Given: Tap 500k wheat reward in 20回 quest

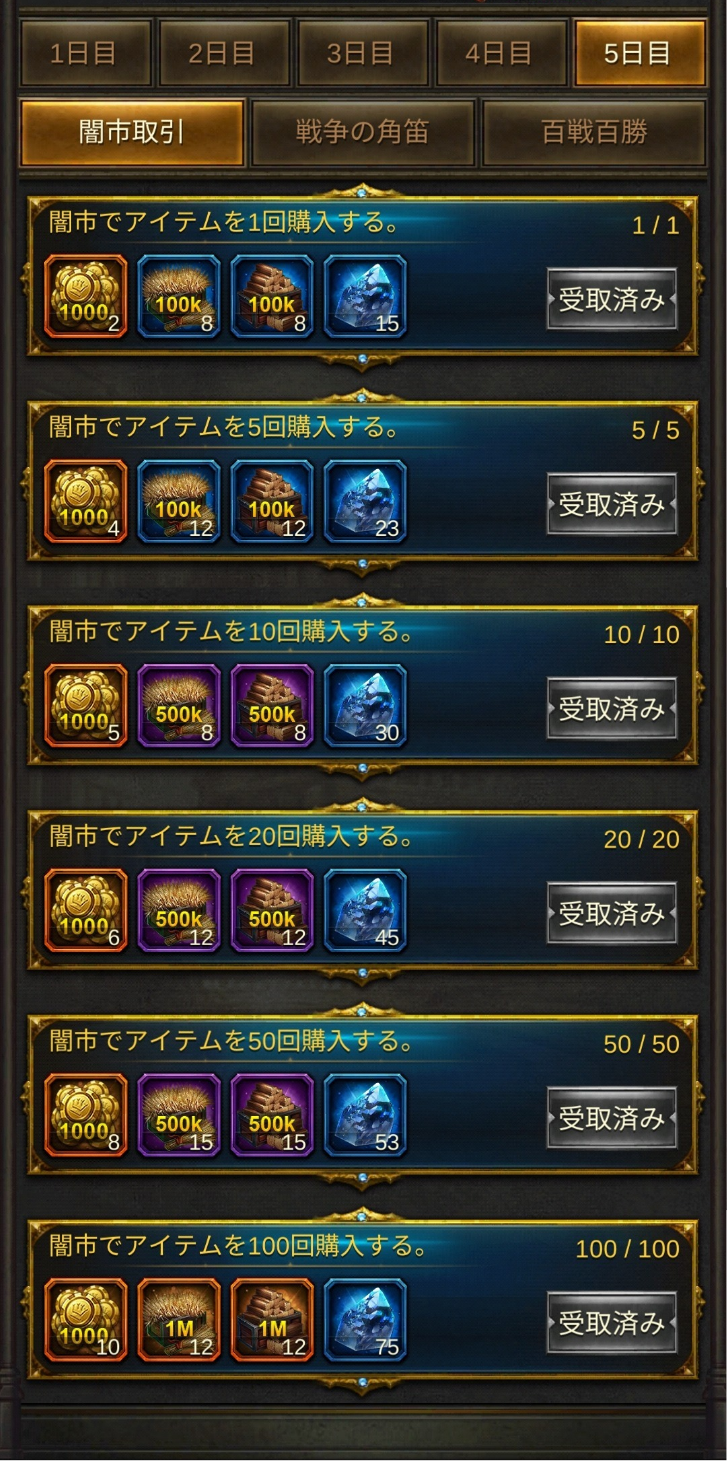Looking at the screenshot, I should (179, 911).
